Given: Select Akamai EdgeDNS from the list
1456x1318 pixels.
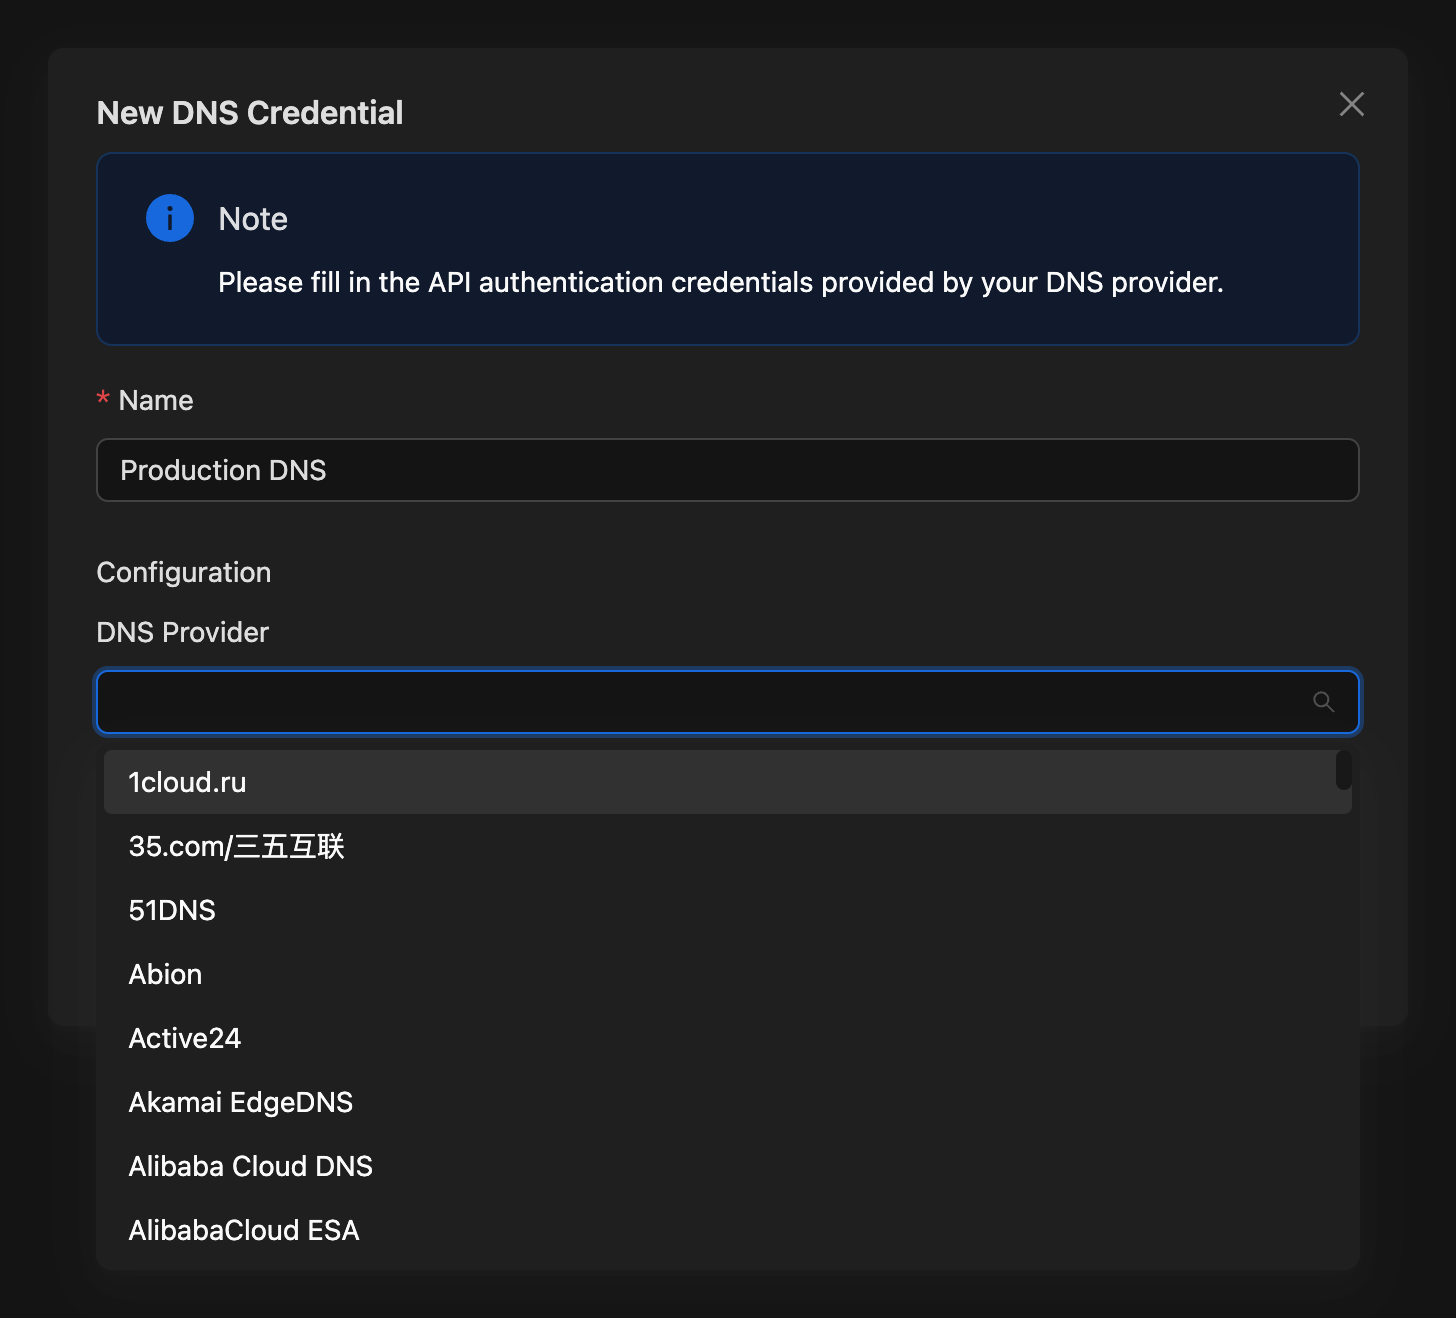Looking at the screenshot, I should point(727,1102).
